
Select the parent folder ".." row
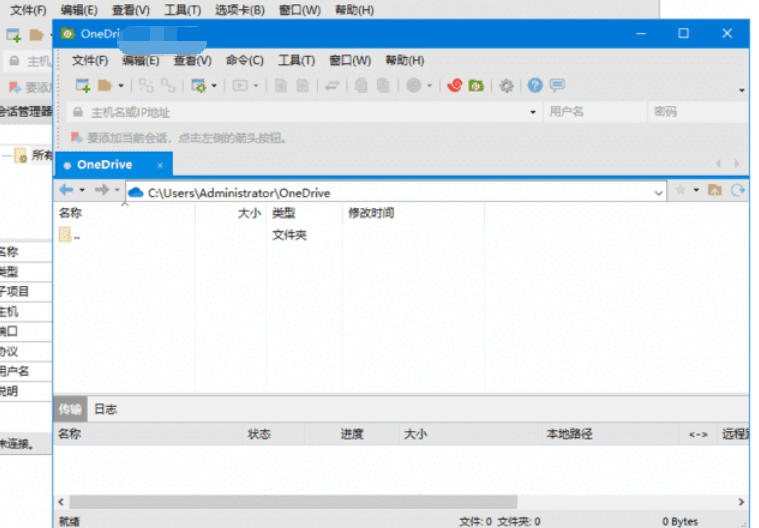[x=269, y=235]
